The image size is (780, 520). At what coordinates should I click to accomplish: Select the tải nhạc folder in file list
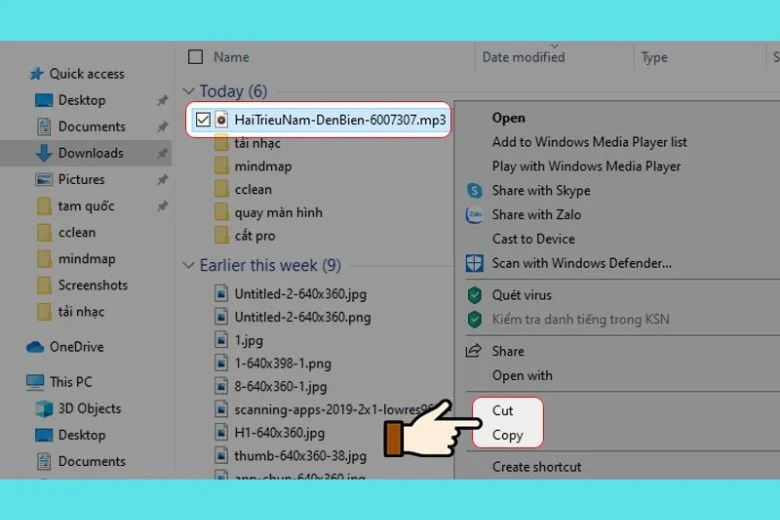[x=257, y=143]
